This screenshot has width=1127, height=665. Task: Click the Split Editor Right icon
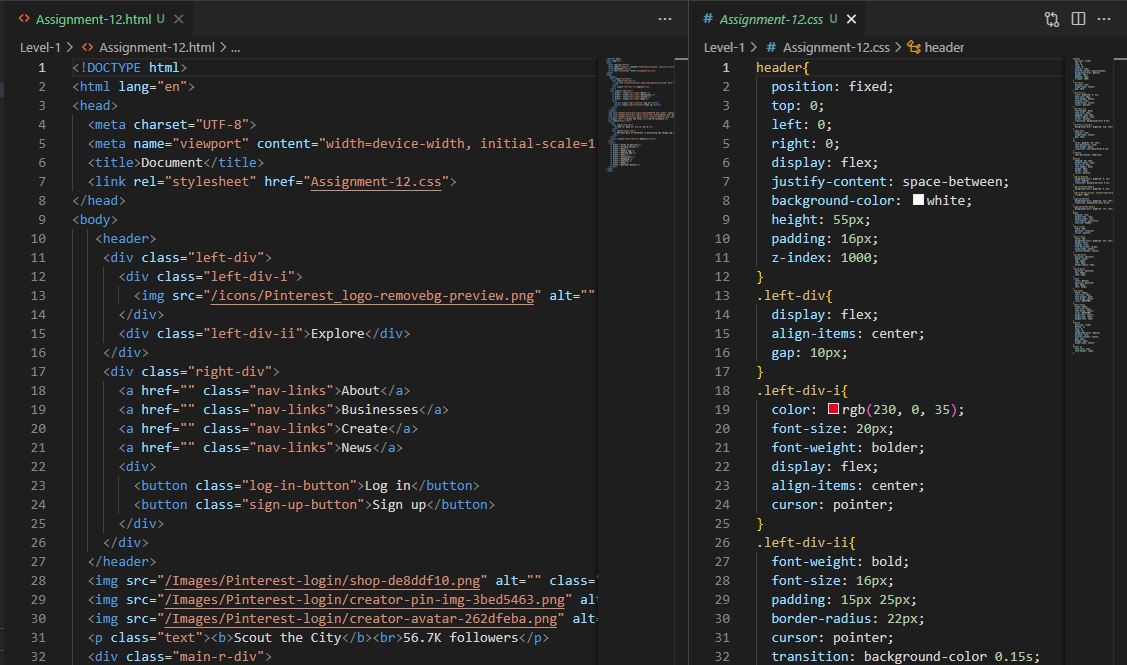pyautogui.click(x=1078, y=19)
